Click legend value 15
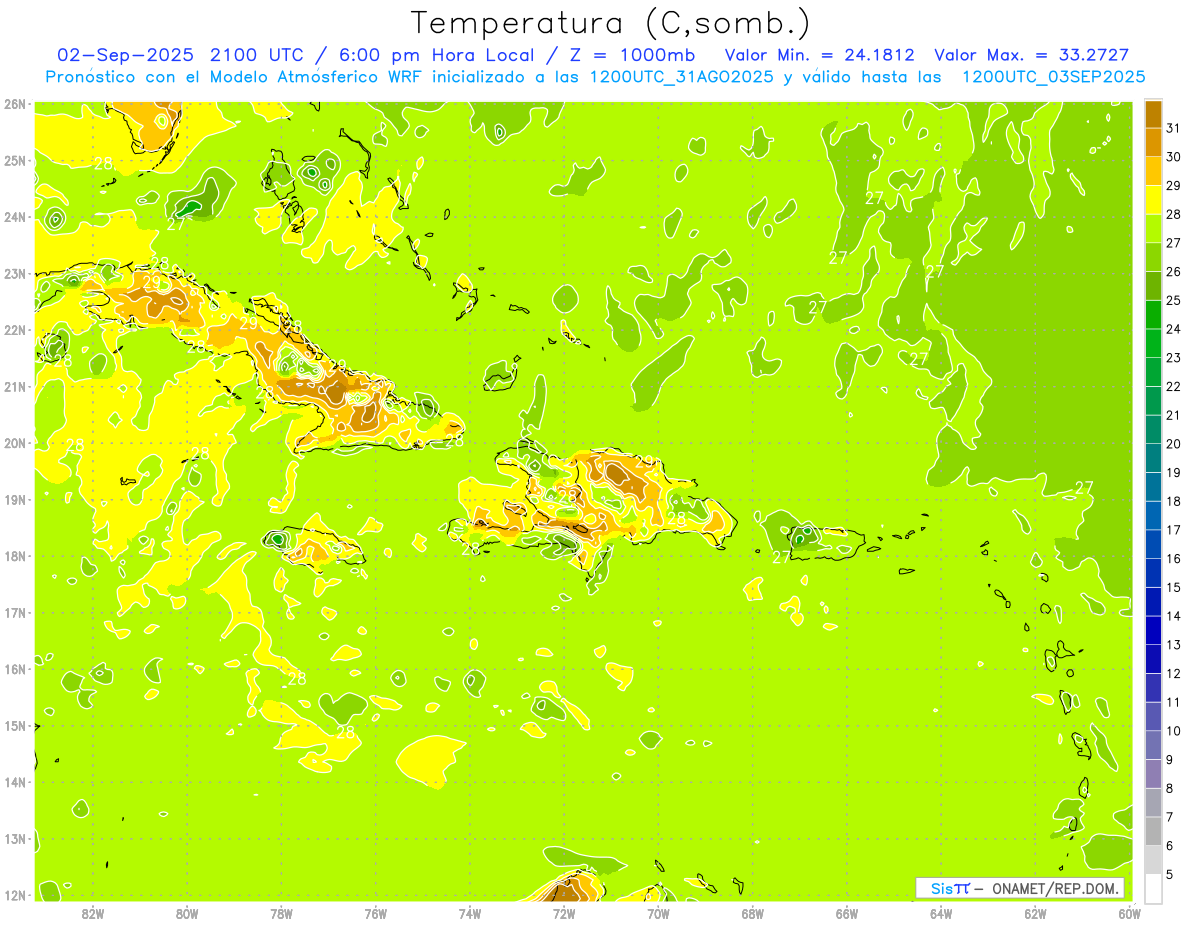 point(1174,587)
